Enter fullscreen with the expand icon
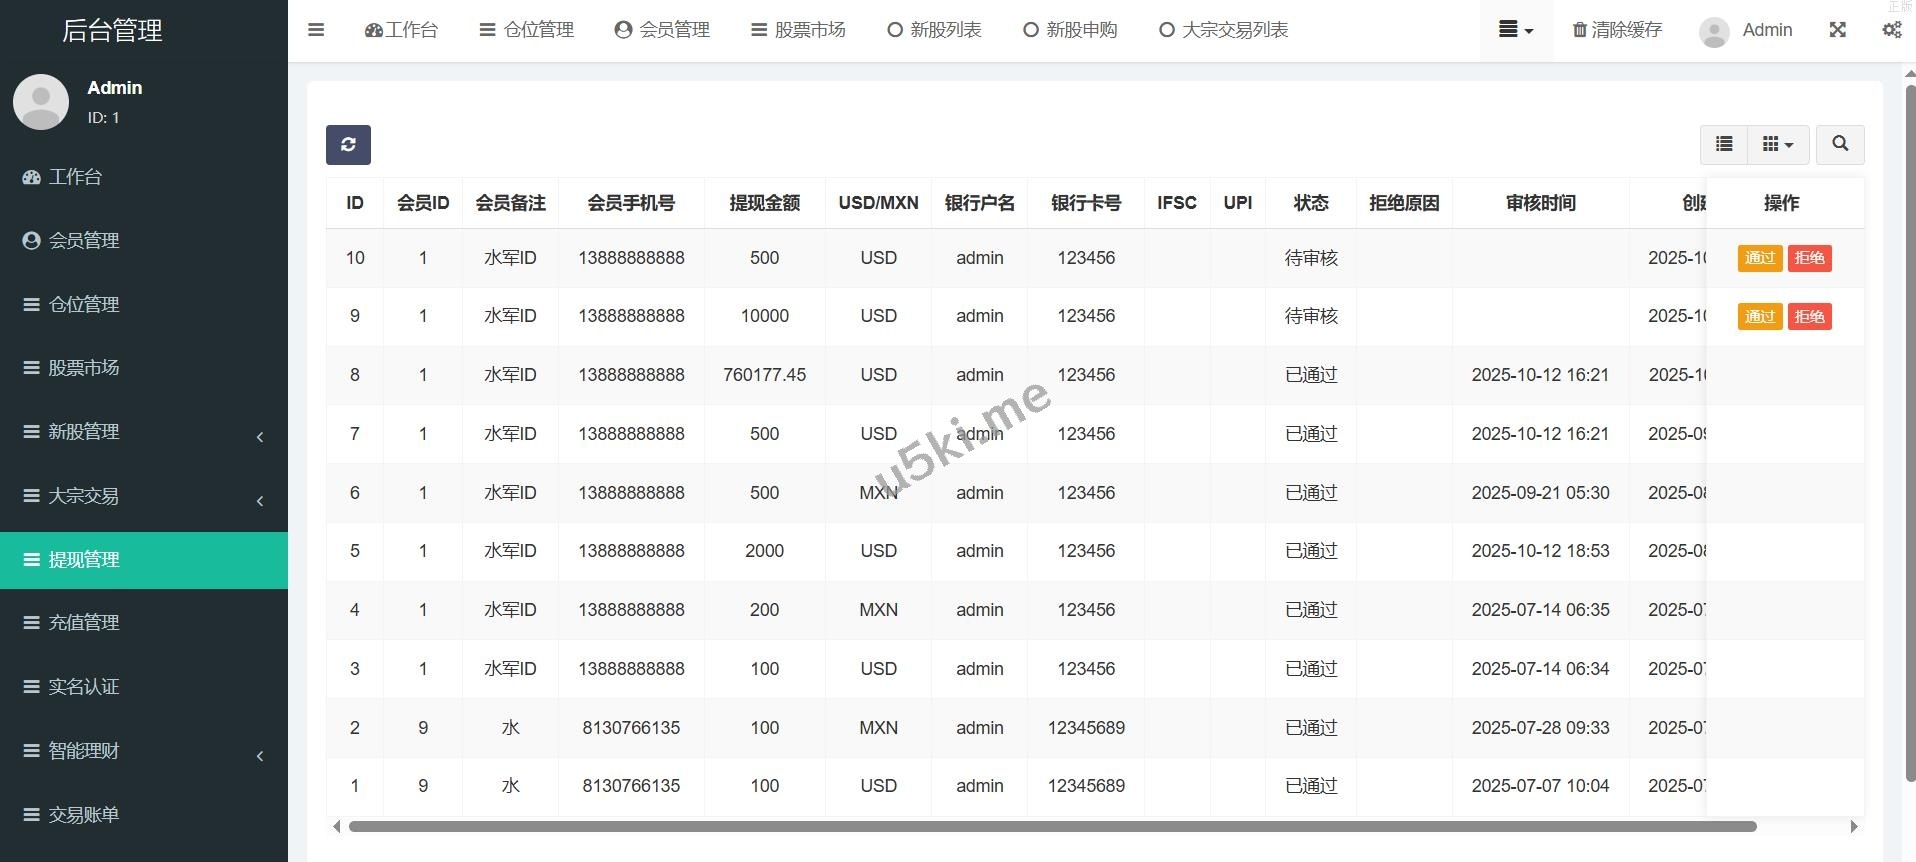The image size is (1916, 862). [1837, 30]
